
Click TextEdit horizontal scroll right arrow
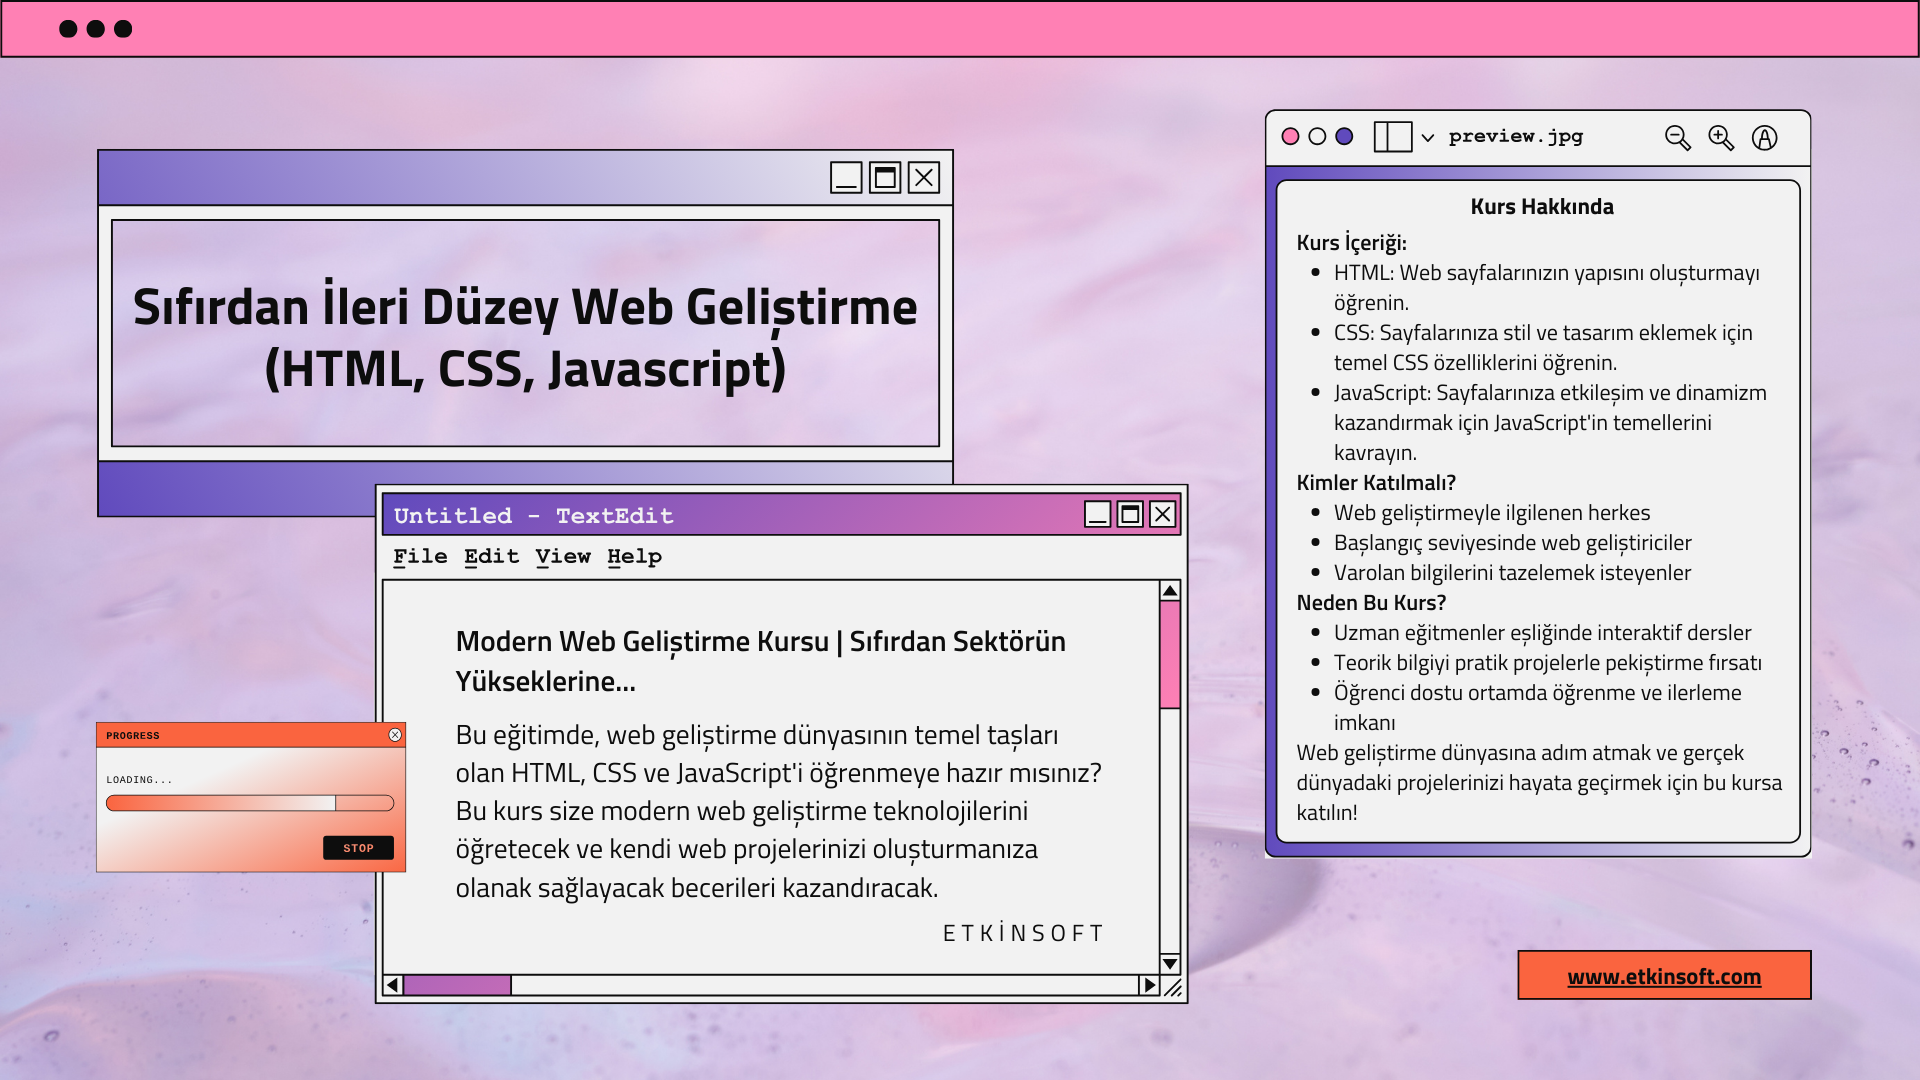coord(1149,985)
